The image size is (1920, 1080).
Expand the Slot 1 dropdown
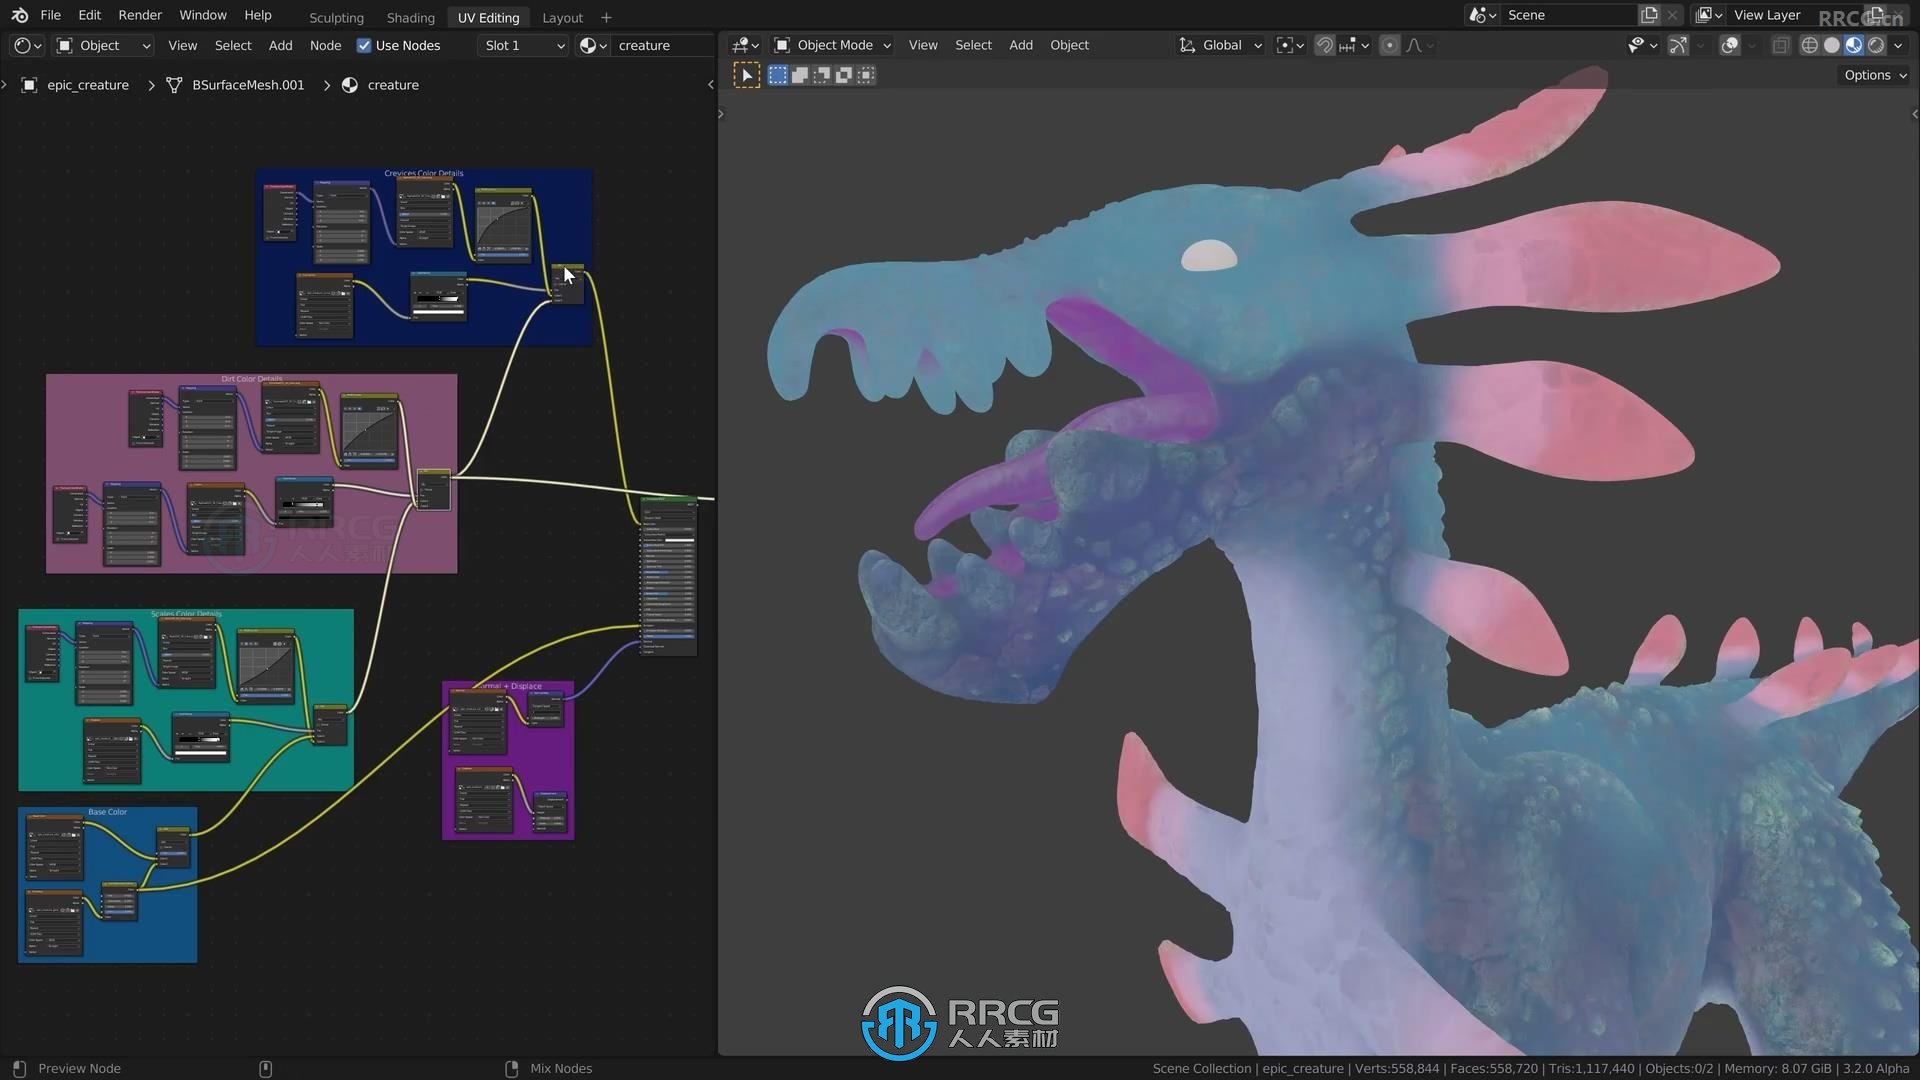pyautogui.click(x=521, y=45)
